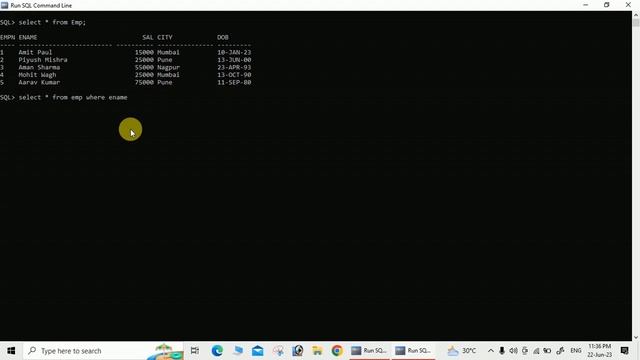Click the date 11-SEP-80
Viewport: 640px width, 360px height.
click(x=234, y=82)
